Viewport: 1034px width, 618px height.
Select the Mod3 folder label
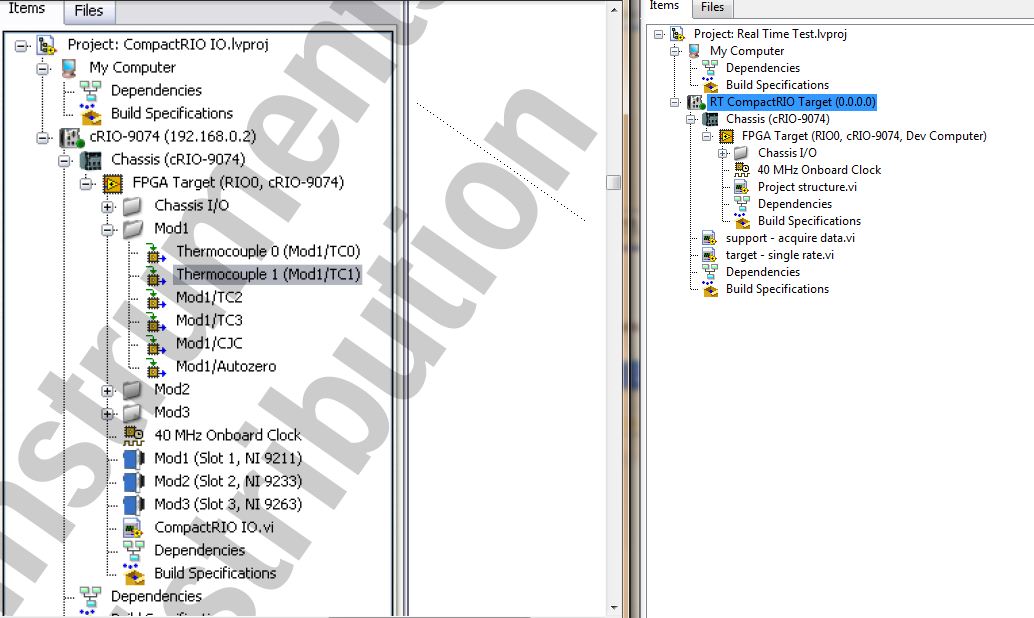172,412
